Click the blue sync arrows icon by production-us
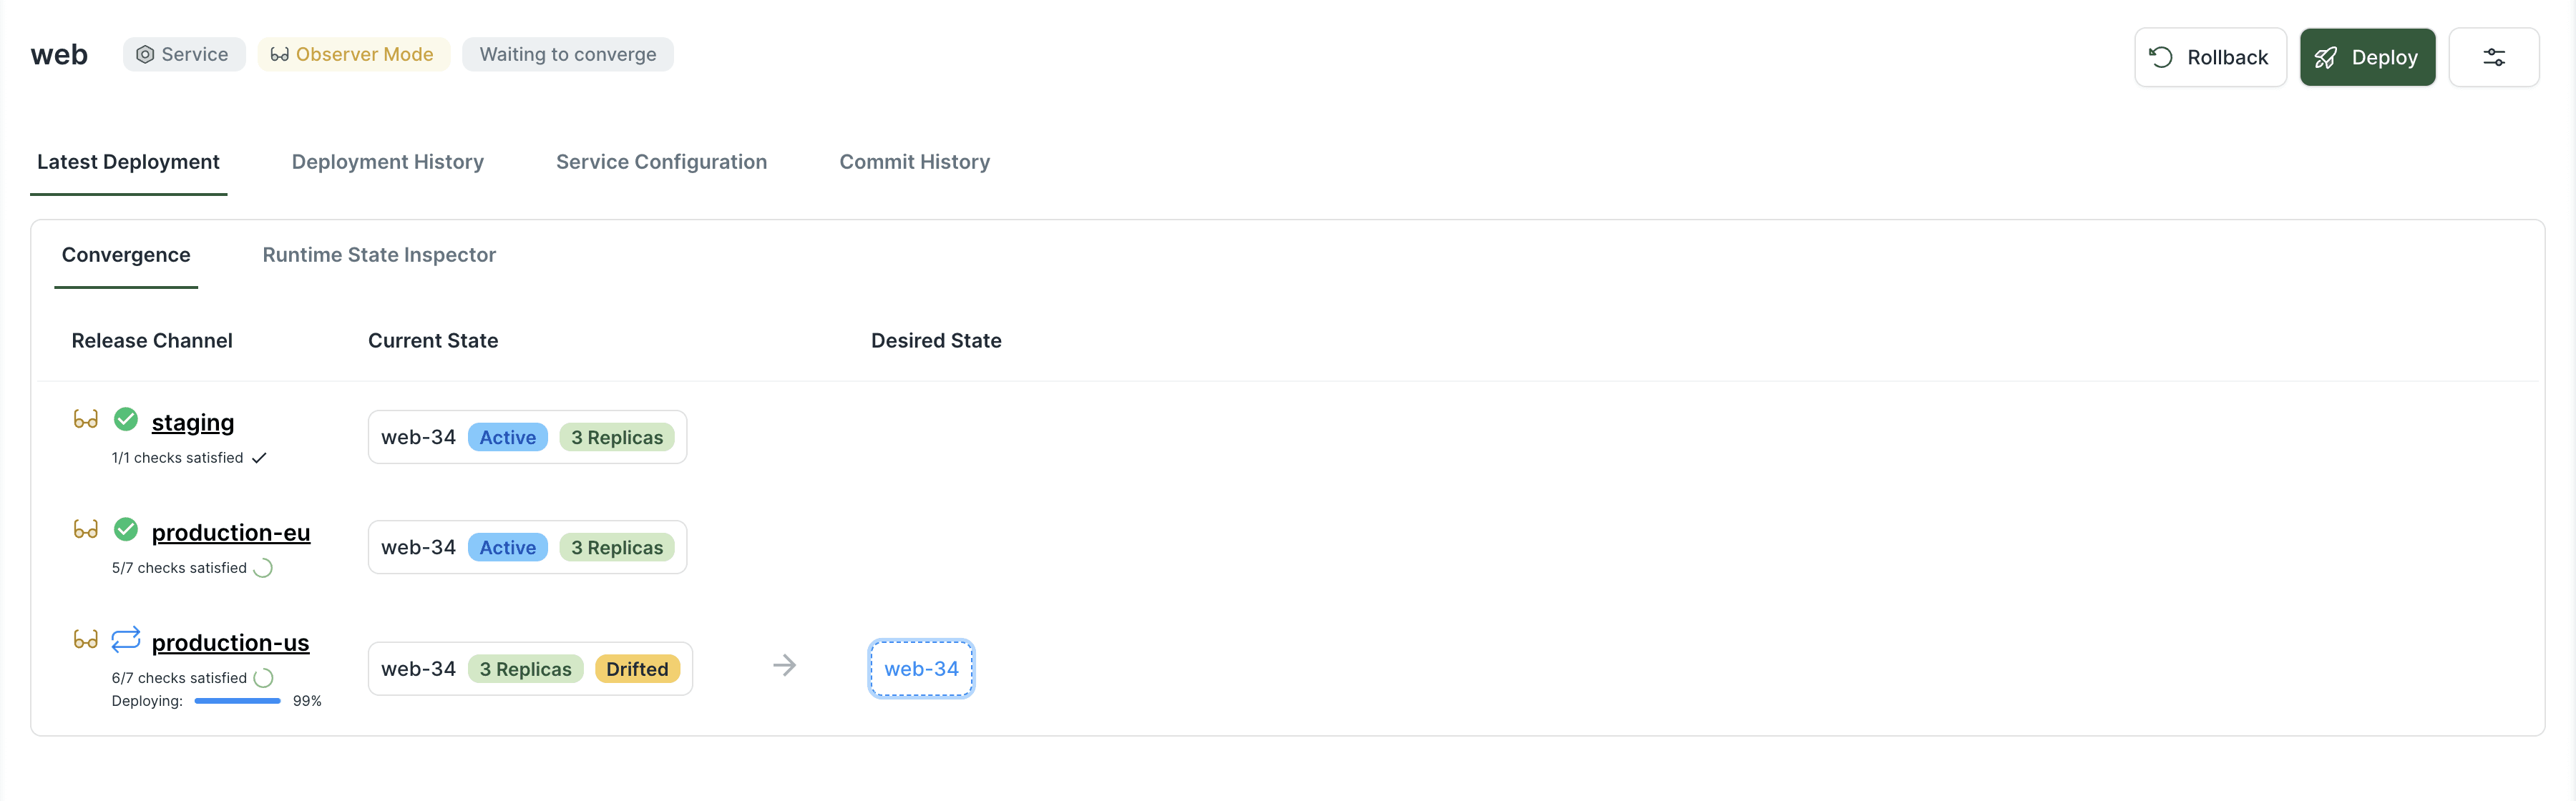 126,639
